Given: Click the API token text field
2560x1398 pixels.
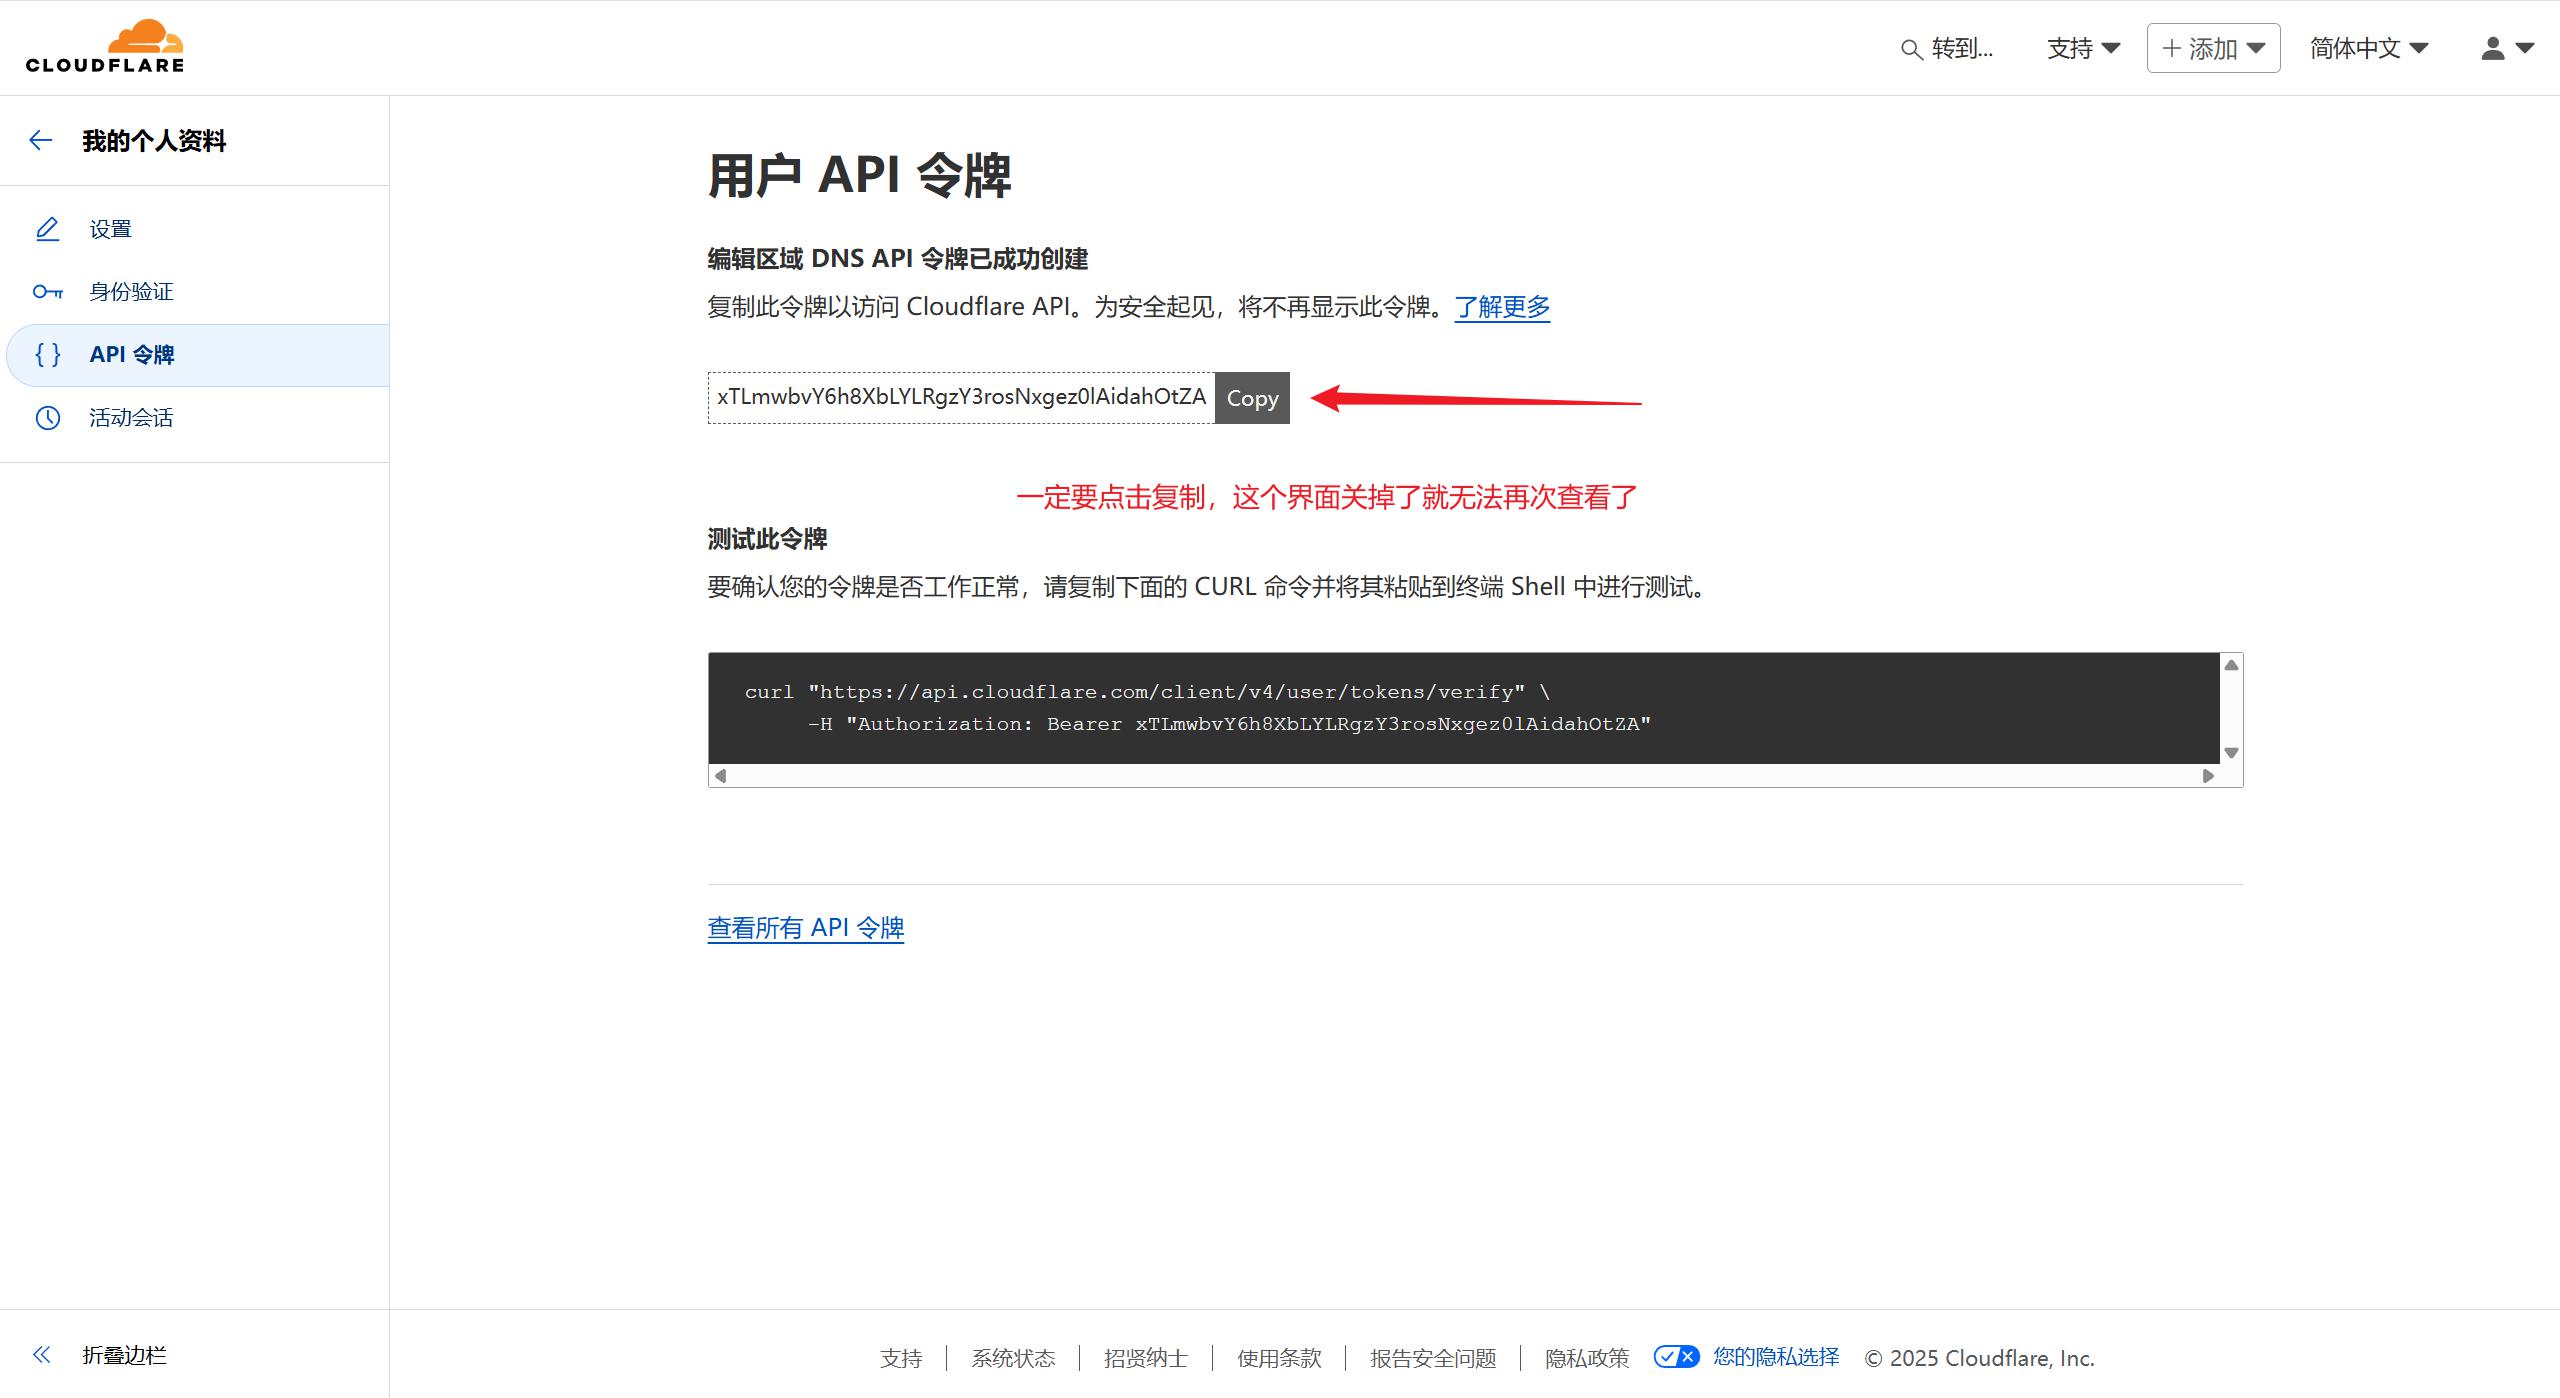Looking at the screenshot, I should pyautogui.click(x=961, y=398).
